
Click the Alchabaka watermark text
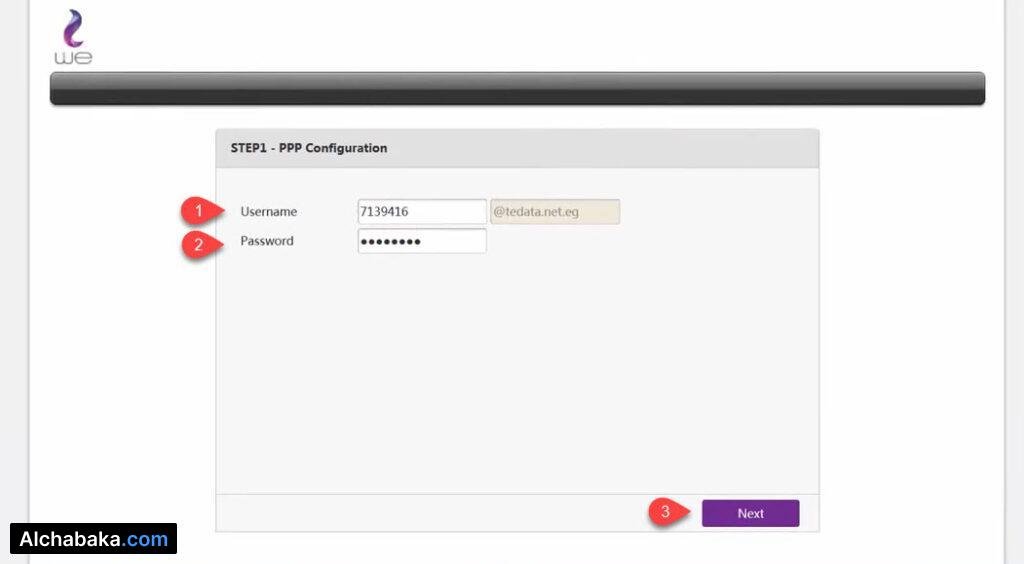pyautogui.click(x=72, y=539)
